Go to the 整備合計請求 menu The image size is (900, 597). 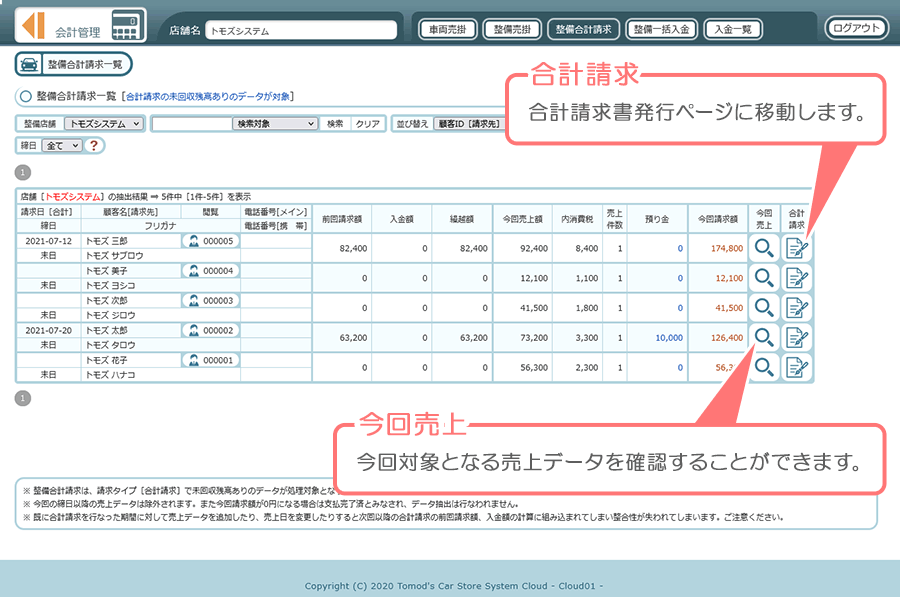583,29
